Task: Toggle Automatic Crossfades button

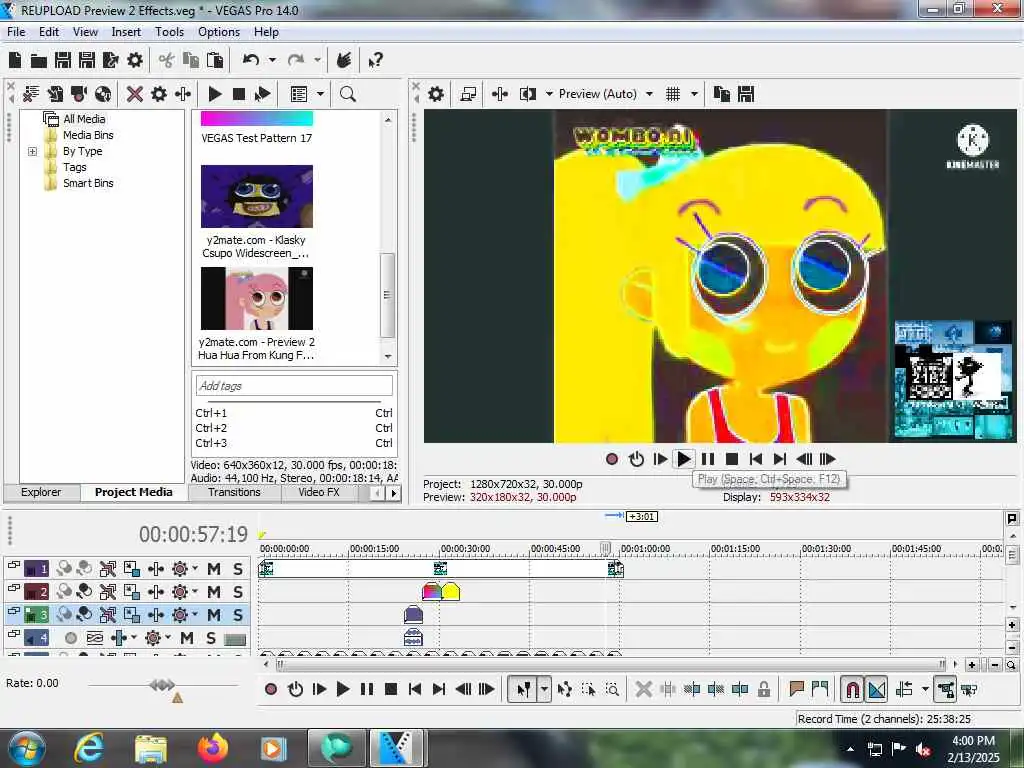Action: point(876,689)
